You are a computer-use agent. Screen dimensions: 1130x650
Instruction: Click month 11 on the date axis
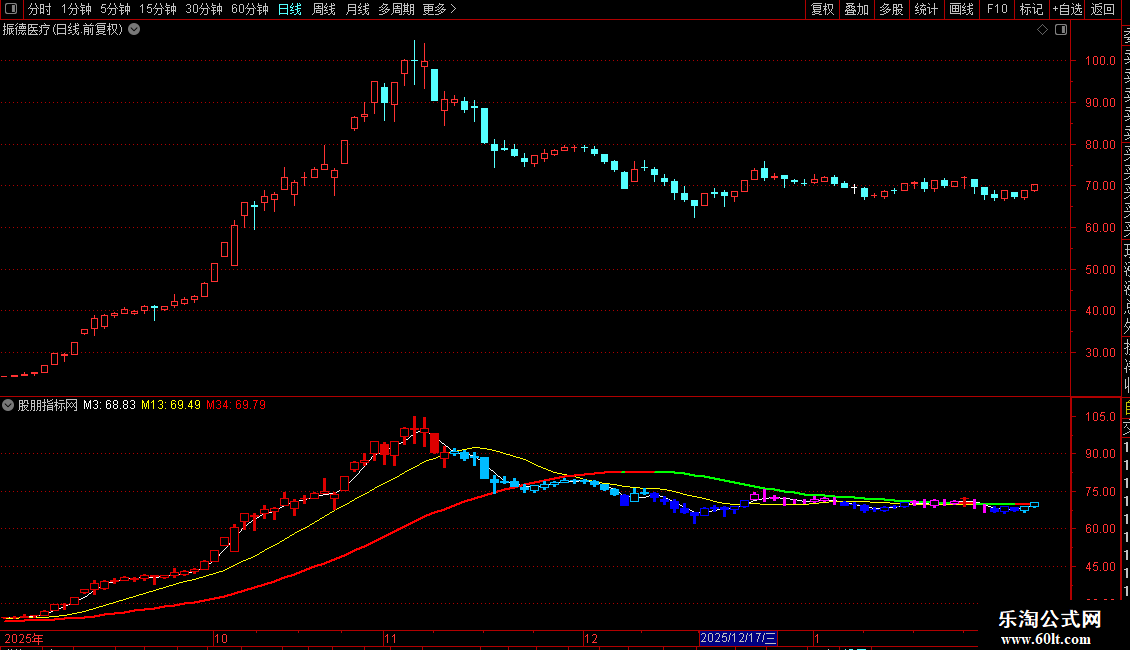pos(391,638)
